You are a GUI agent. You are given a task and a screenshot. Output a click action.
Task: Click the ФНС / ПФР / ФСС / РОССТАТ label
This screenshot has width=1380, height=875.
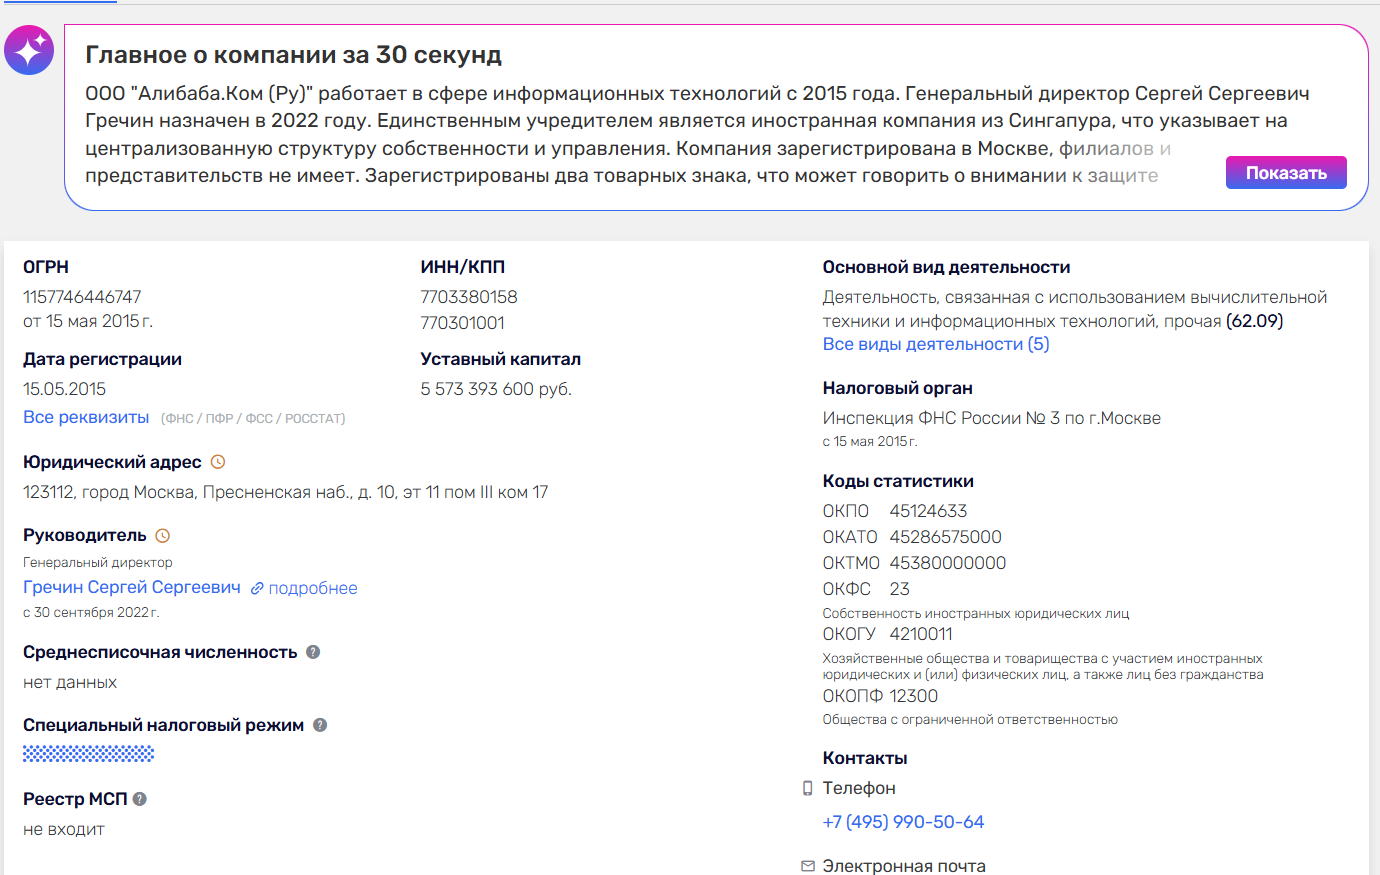253,419
